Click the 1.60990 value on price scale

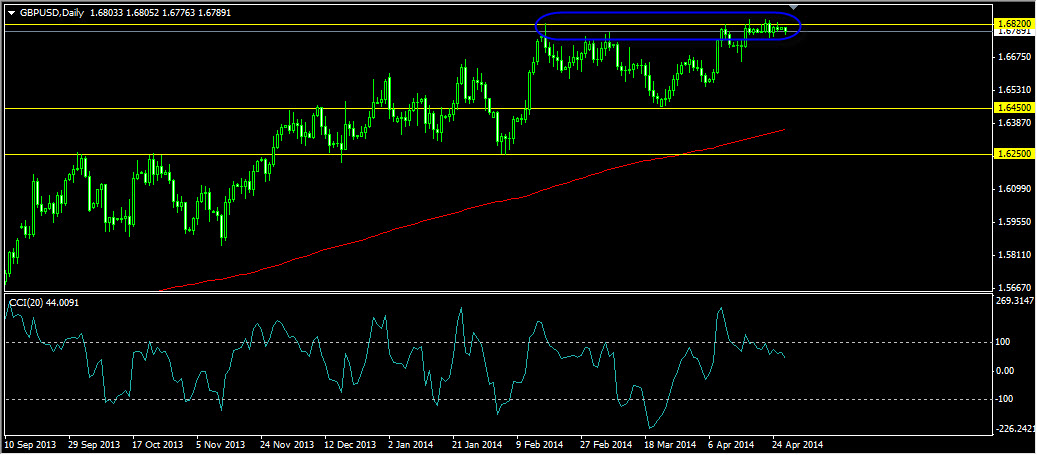(1012, 189)
